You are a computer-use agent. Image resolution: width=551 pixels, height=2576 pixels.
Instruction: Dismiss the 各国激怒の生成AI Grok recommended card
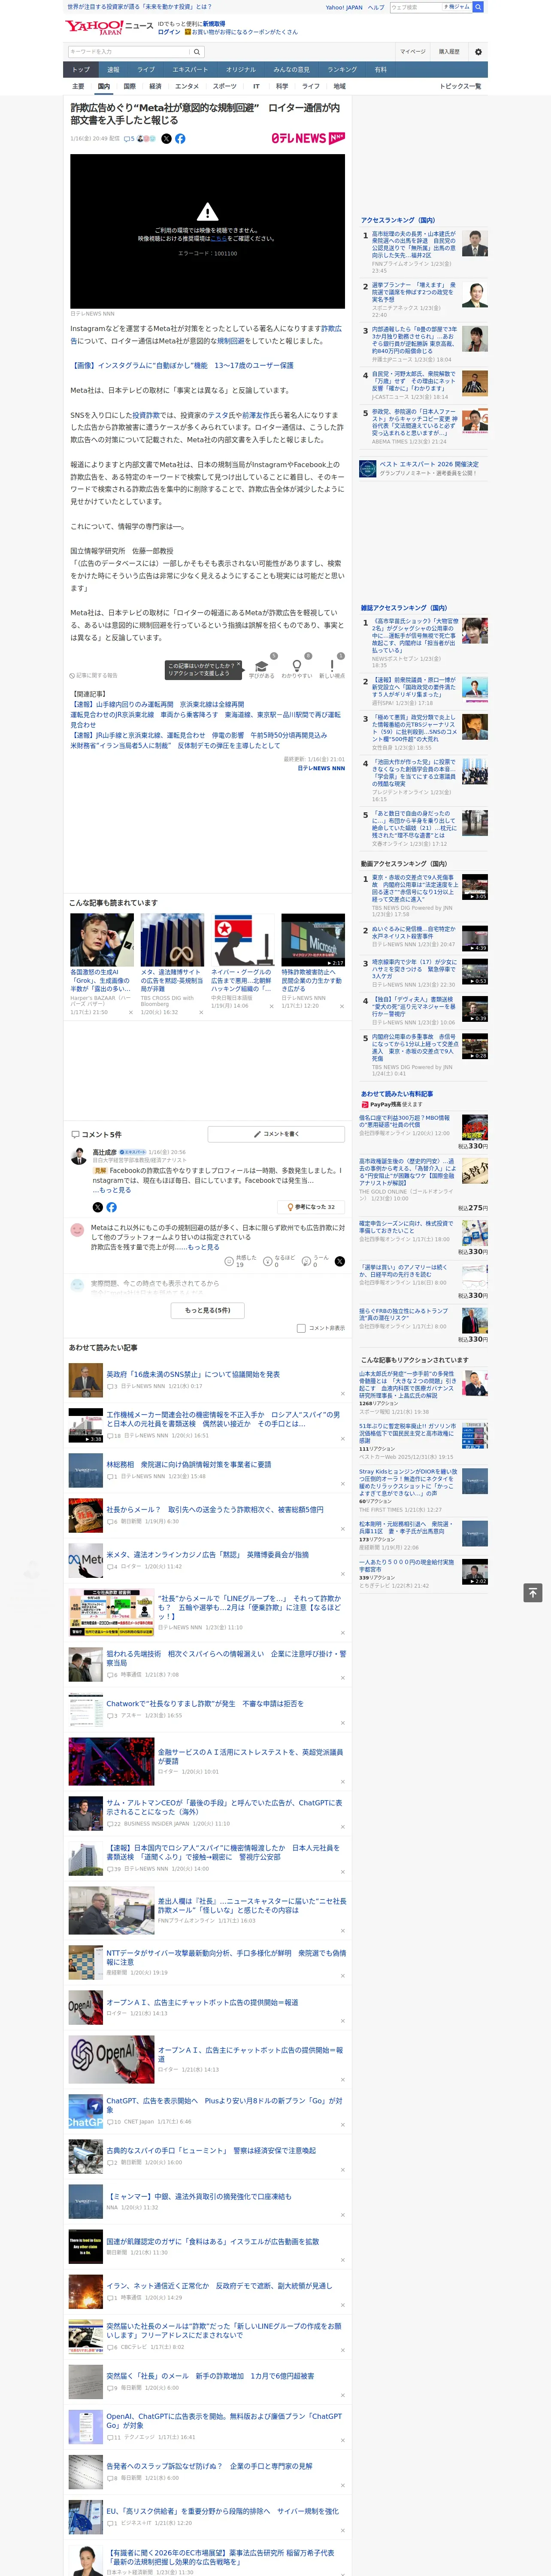click(130, 1012)
